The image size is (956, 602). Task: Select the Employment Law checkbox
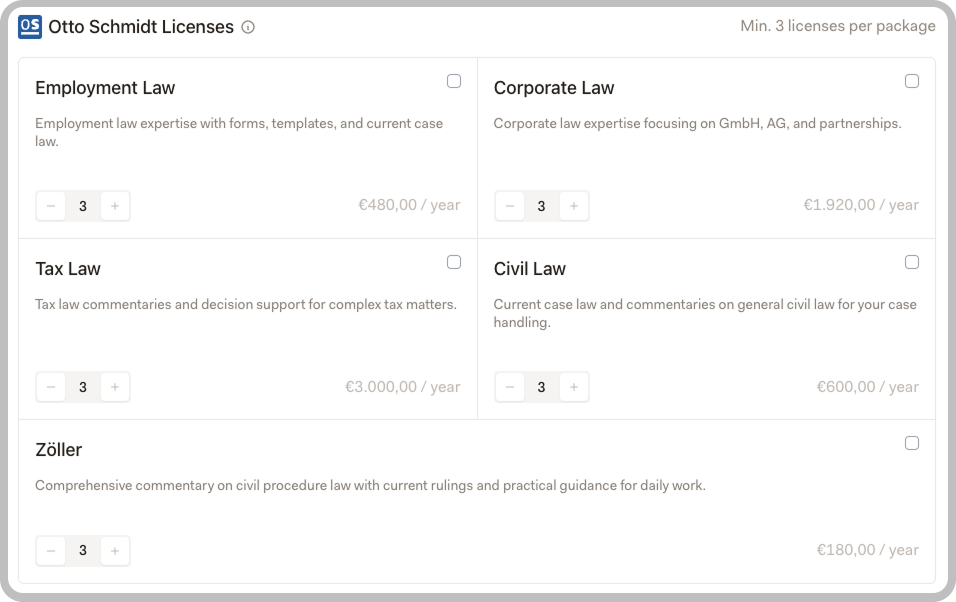click(454, 81)
